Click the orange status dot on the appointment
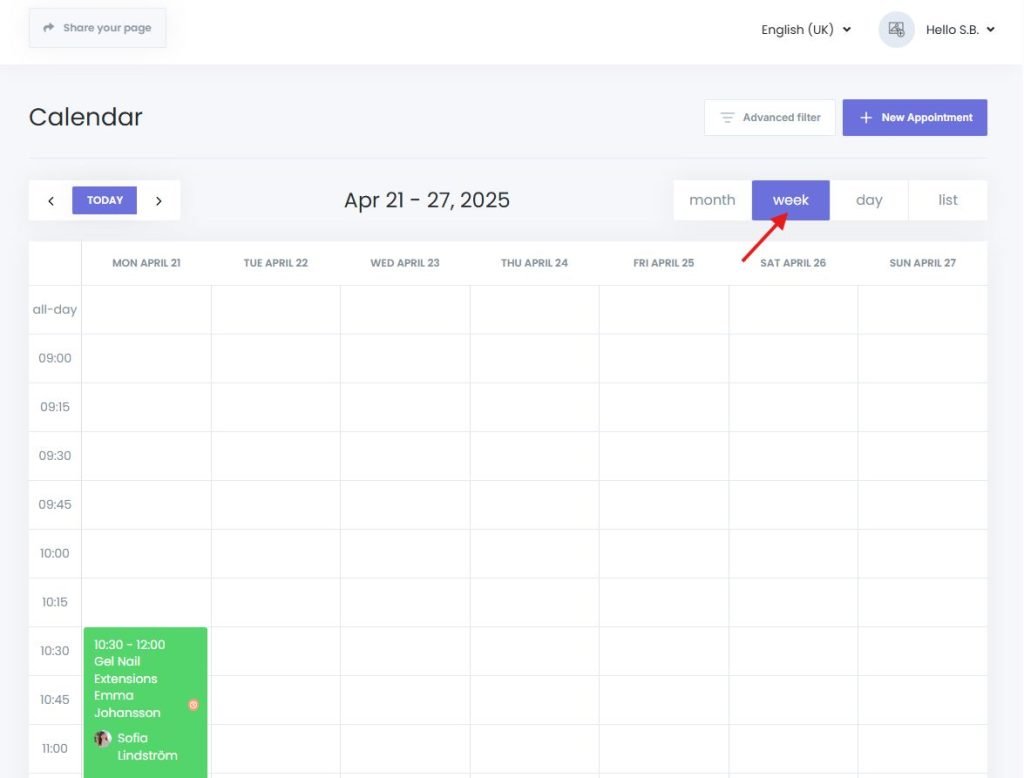The image size is (1024, 778). pyautogui.click(x=193, y=705)
